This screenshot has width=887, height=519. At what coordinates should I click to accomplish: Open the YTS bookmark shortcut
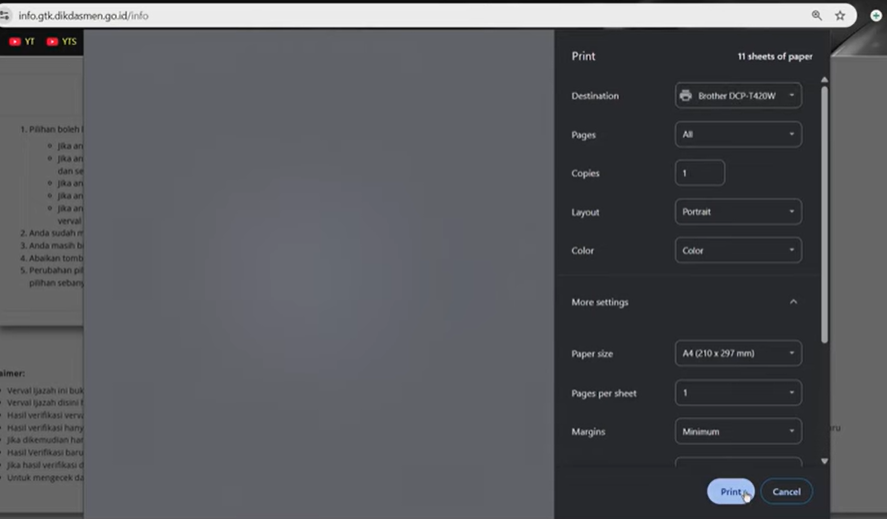pos(61,41)
